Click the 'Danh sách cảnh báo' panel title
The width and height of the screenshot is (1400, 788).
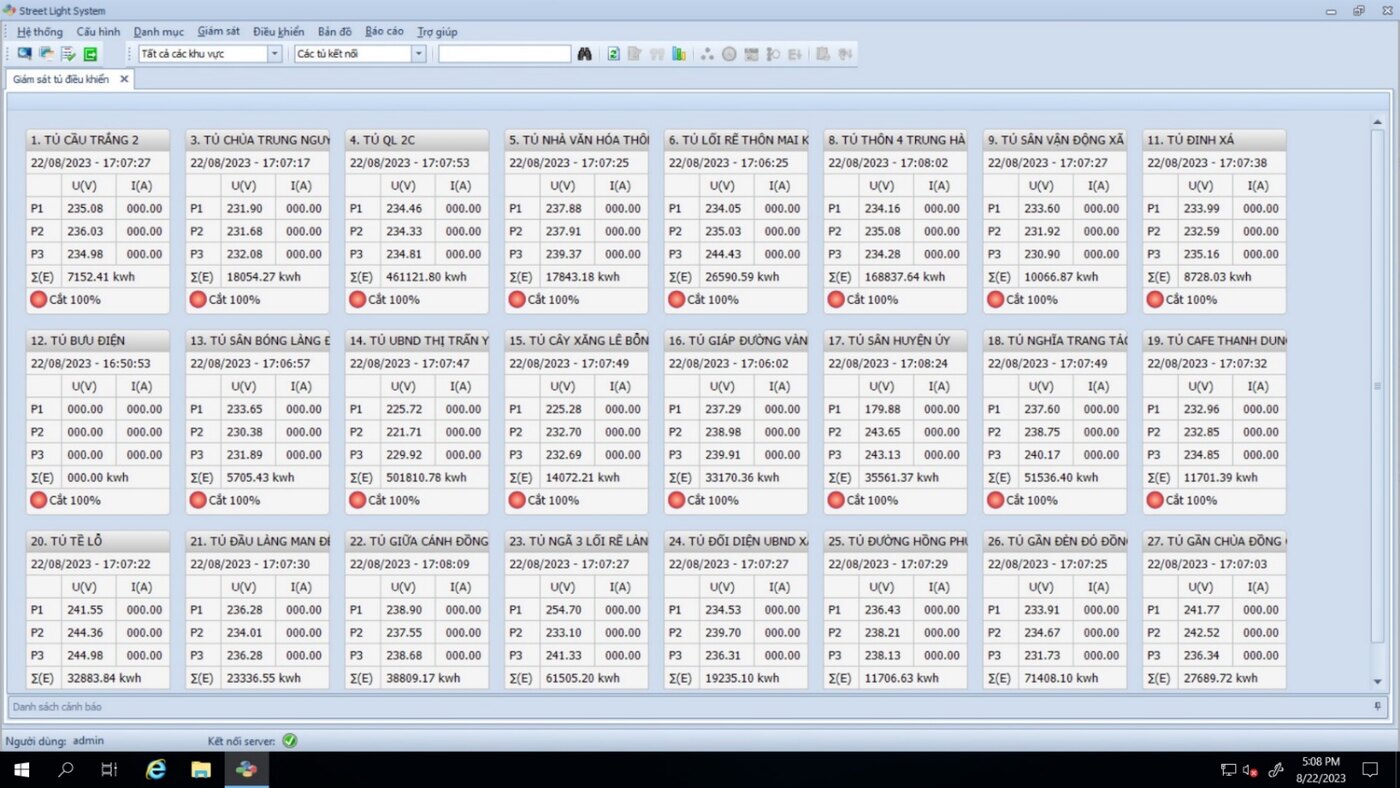(x=57, y=707)
